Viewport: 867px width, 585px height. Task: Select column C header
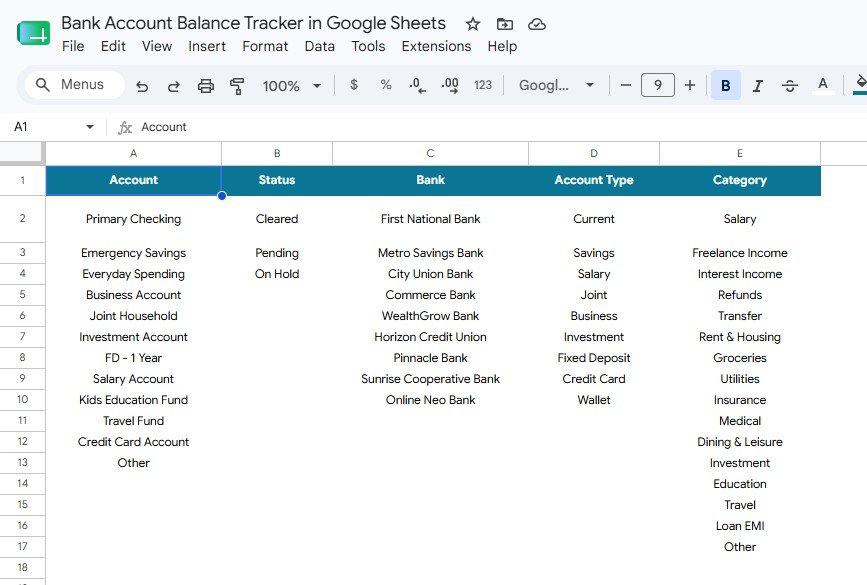point(430,153)
